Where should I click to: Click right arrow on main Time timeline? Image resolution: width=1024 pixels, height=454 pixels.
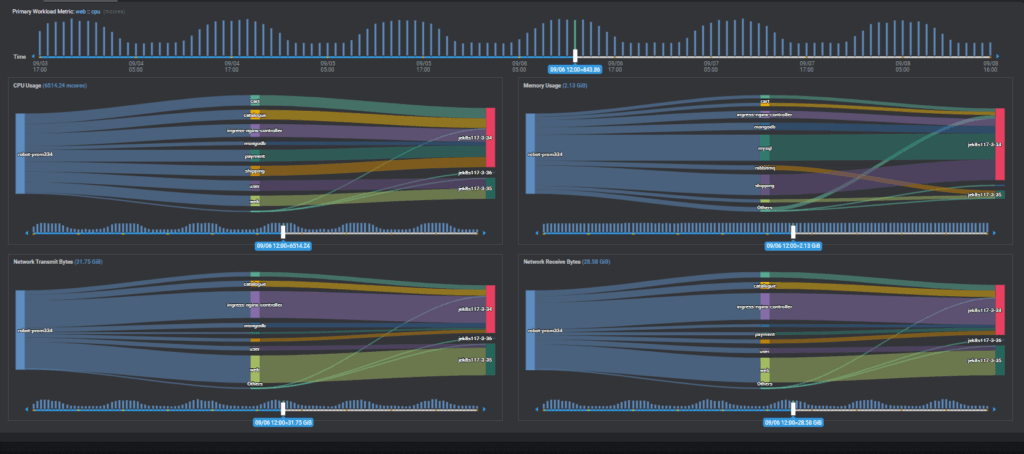[x=996, y=56]
